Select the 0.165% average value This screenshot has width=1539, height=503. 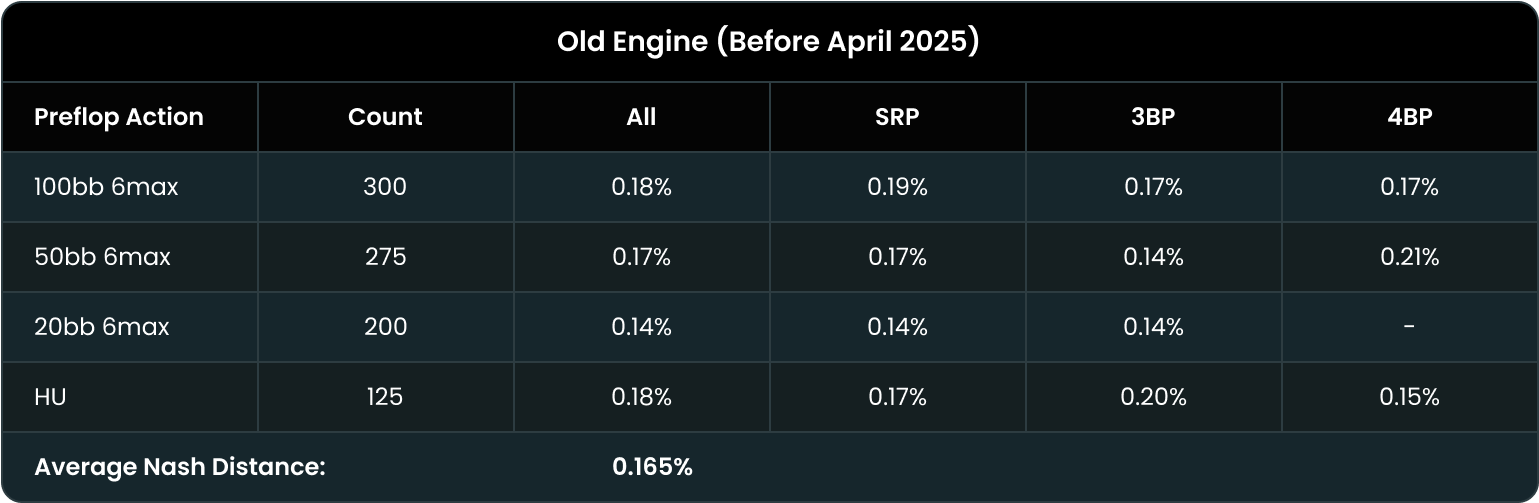click(x=652, y=467)
